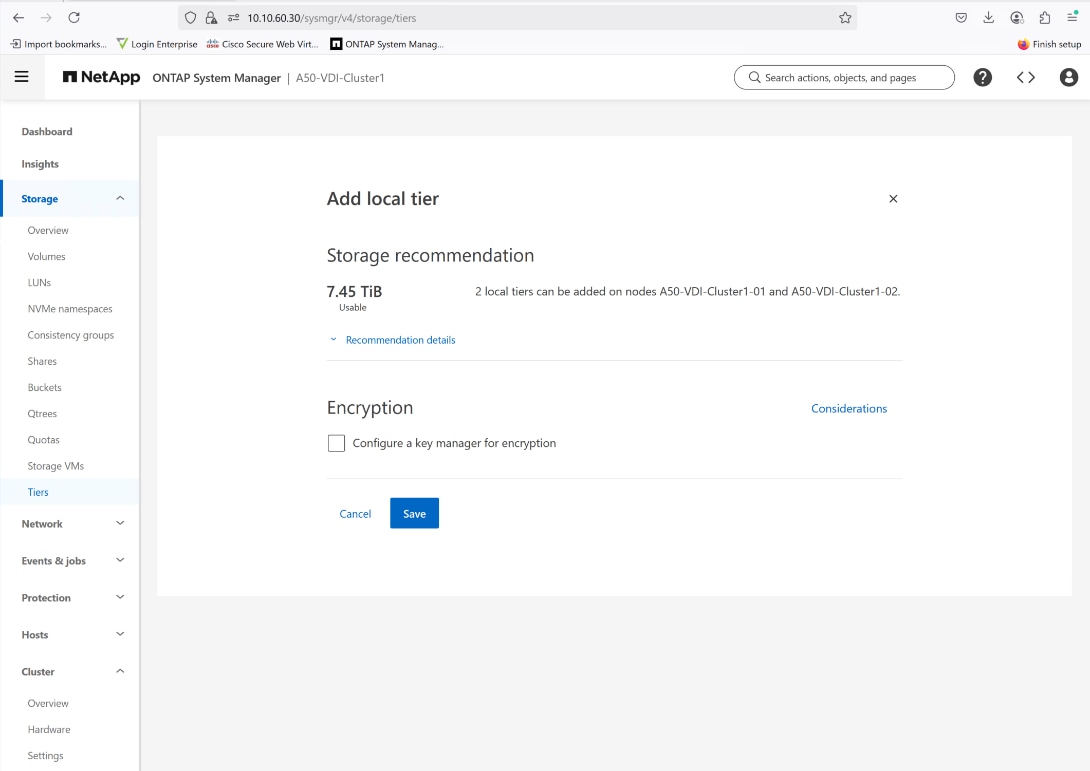The height and width of the screenshot is (771, 1090).
Task: Go forward in browser history
Action: (x=46, y=17)
